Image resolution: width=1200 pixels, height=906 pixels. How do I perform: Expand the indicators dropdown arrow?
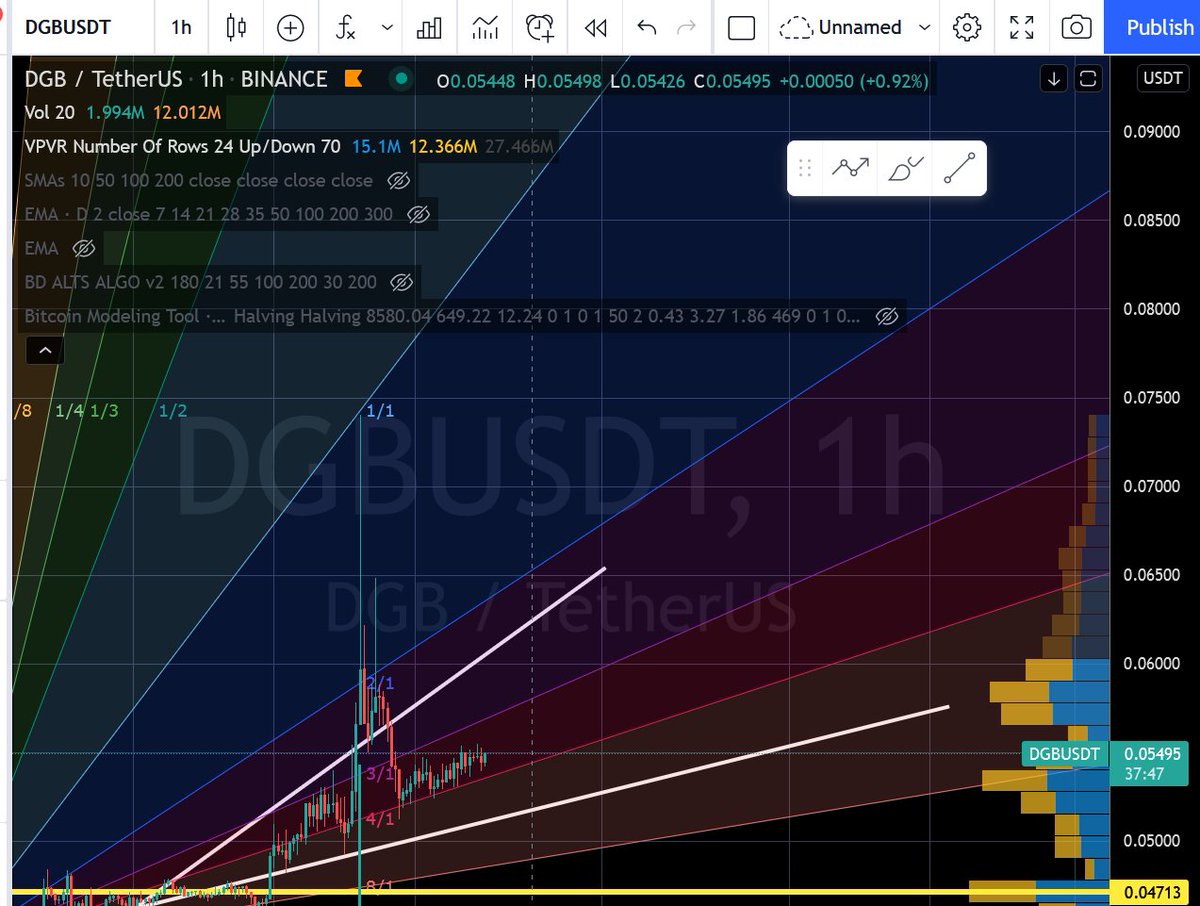click(x=388, y=27)
